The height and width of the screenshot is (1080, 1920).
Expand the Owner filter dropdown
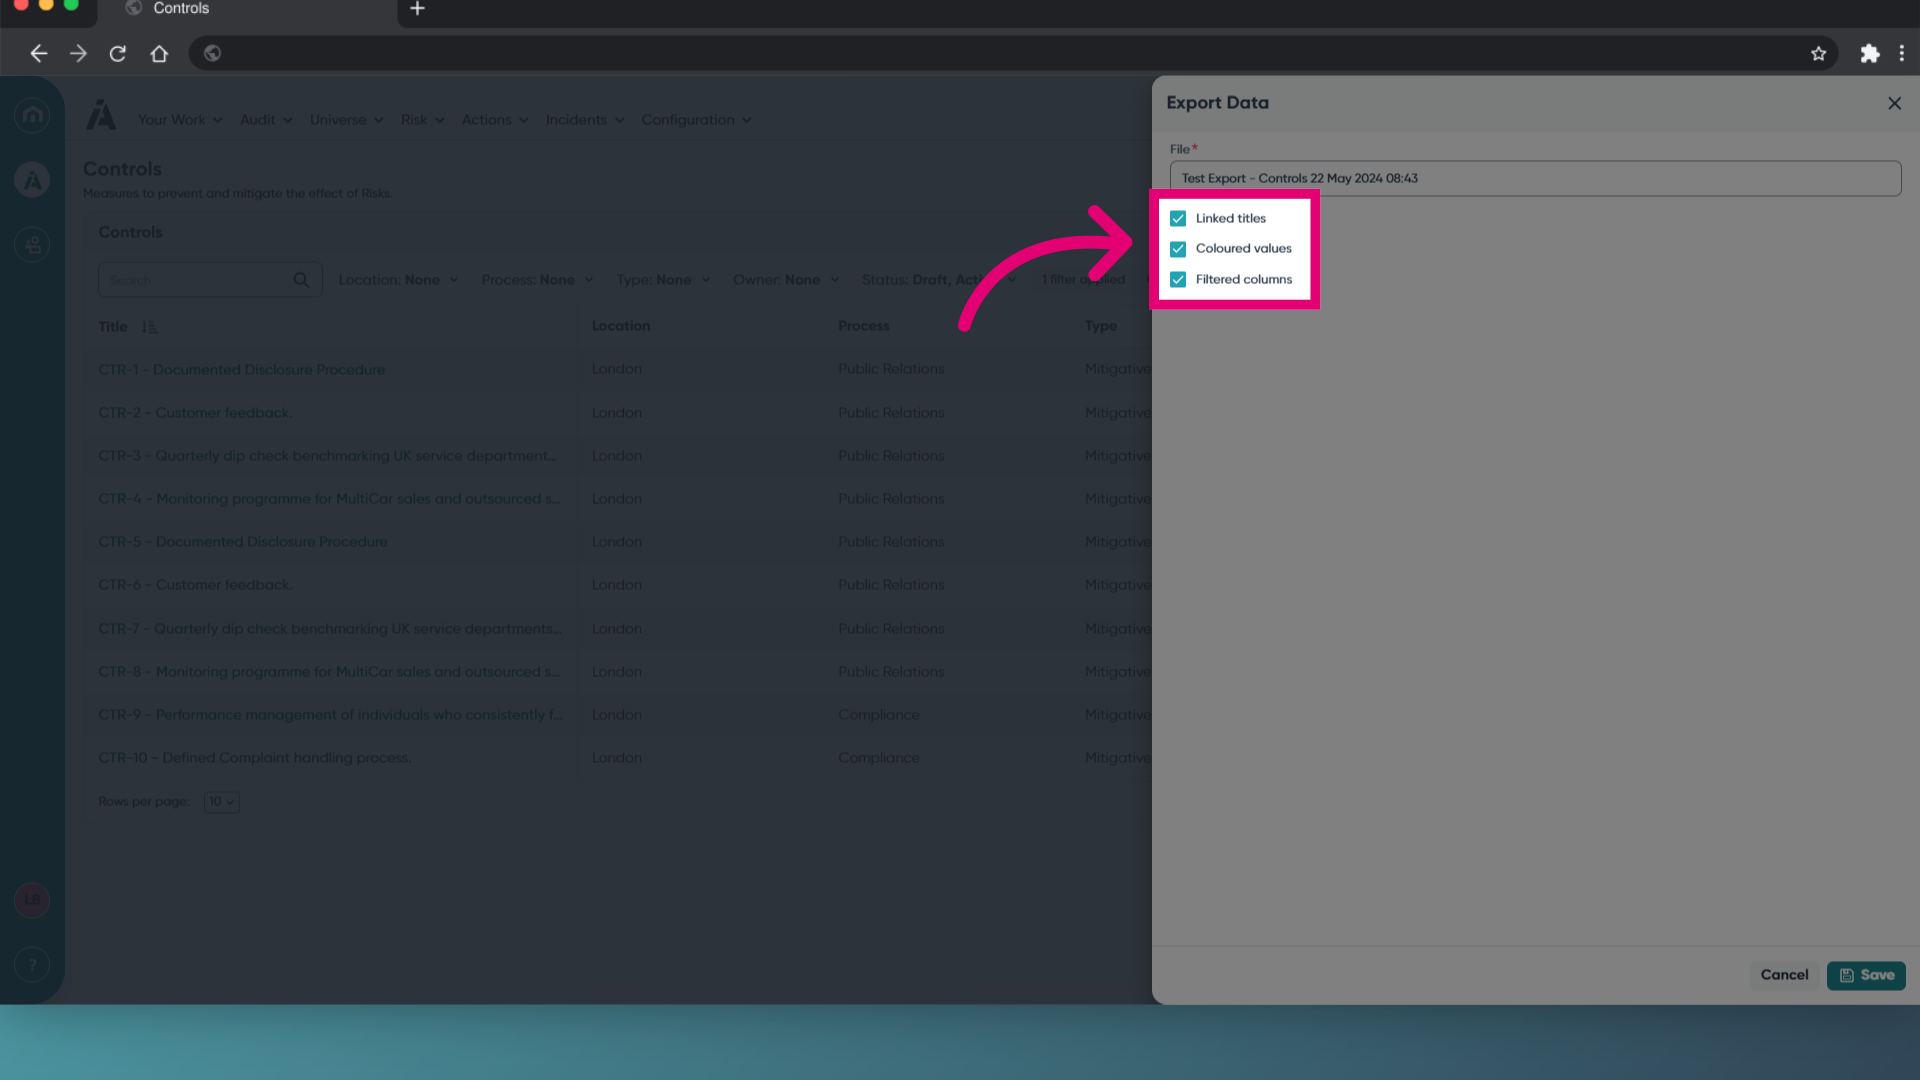point(786,280)
